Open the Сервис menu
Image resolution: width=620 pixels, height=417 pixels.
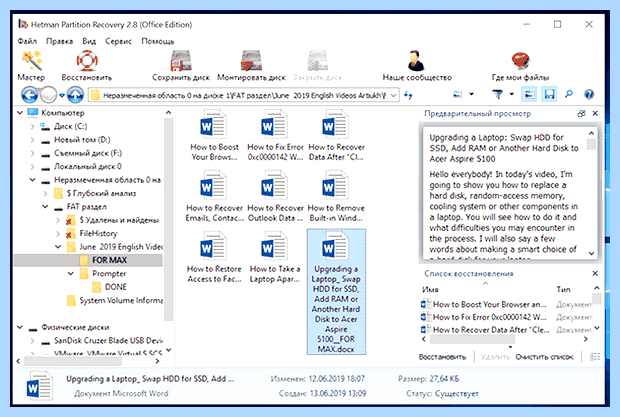click(x=118, y=41)
